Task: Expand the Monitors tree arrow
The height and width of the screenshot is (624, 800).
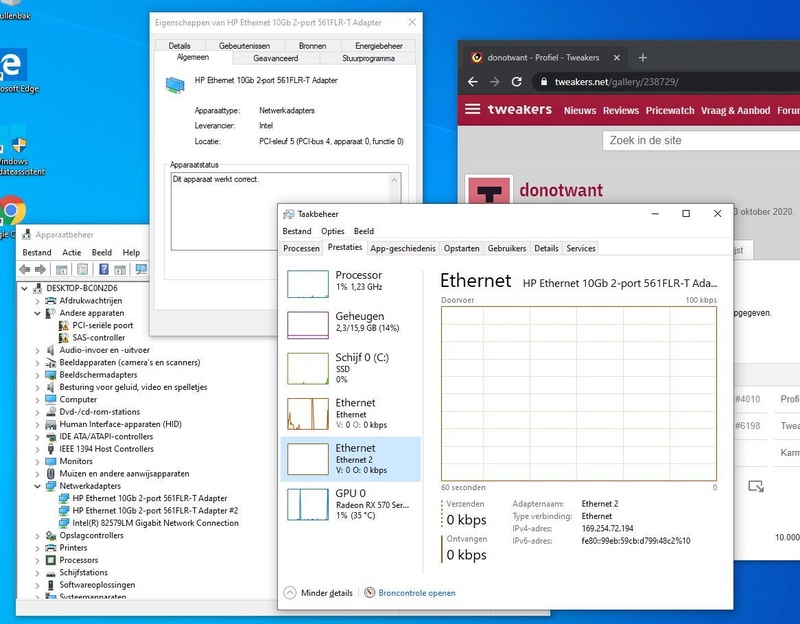Action: pyautogui.click(x=37, y=461)
